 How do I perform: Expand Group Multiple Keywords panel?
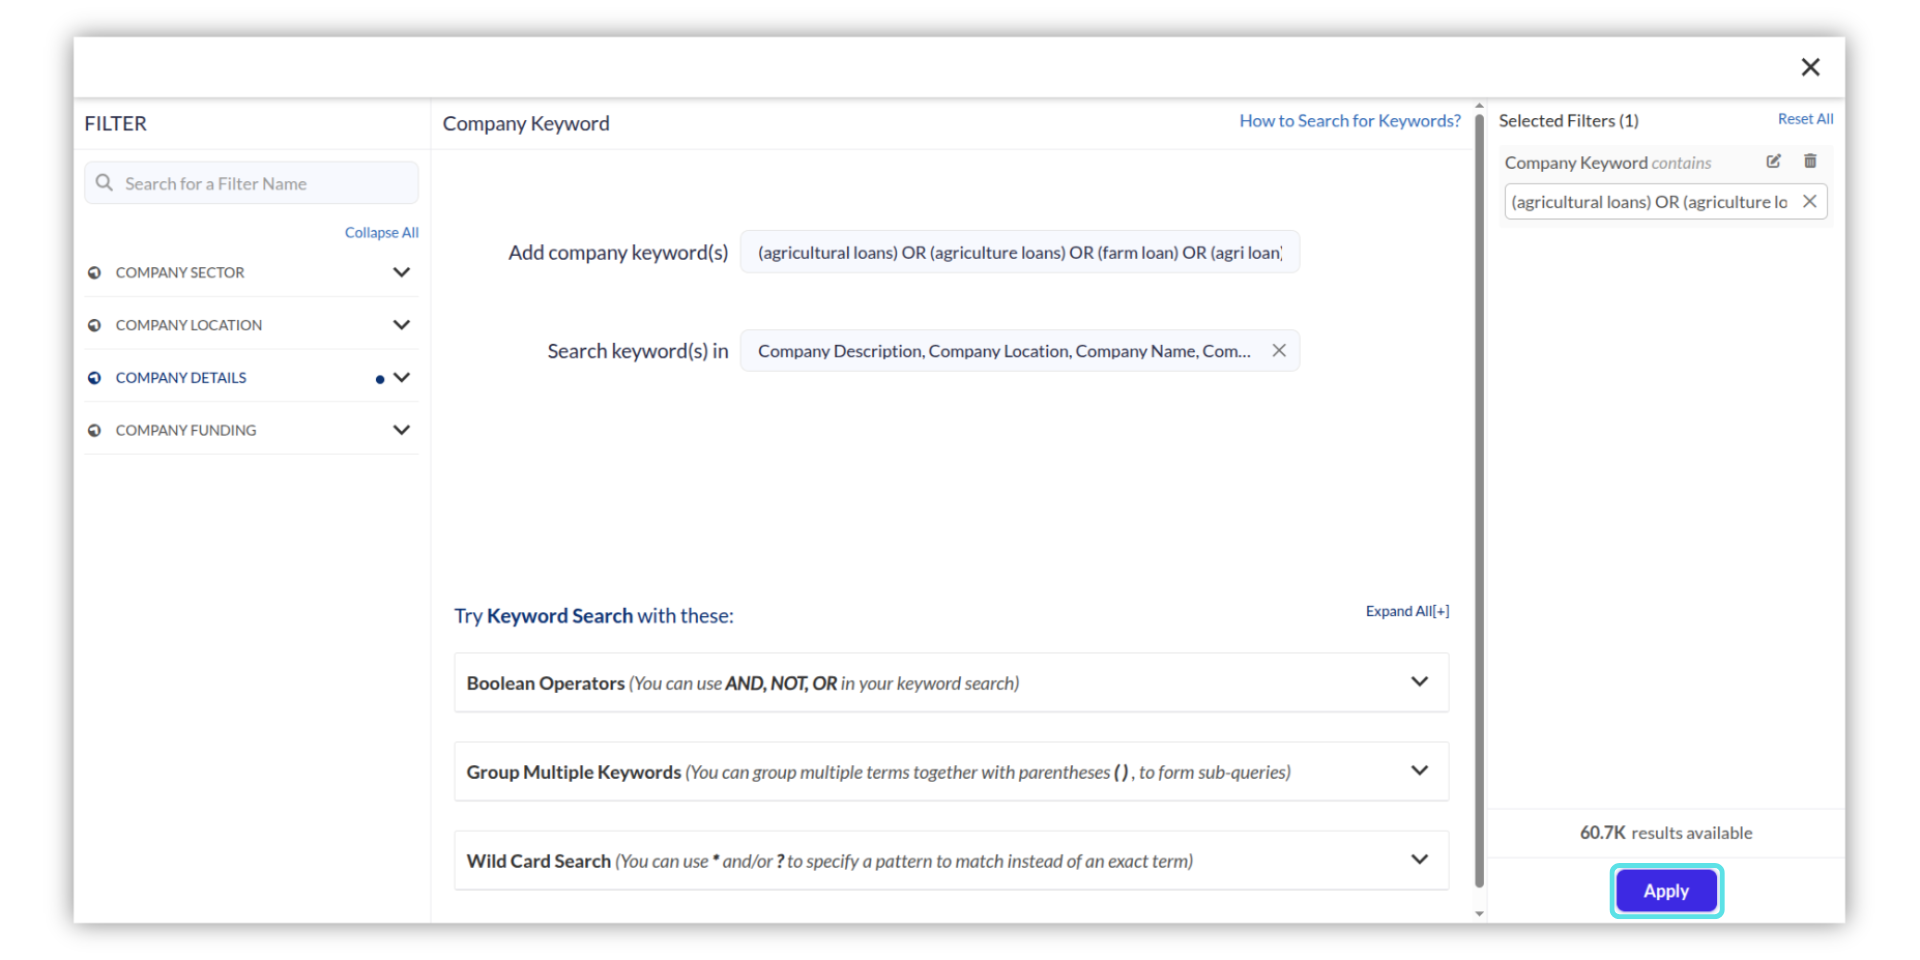point(1419,771)
